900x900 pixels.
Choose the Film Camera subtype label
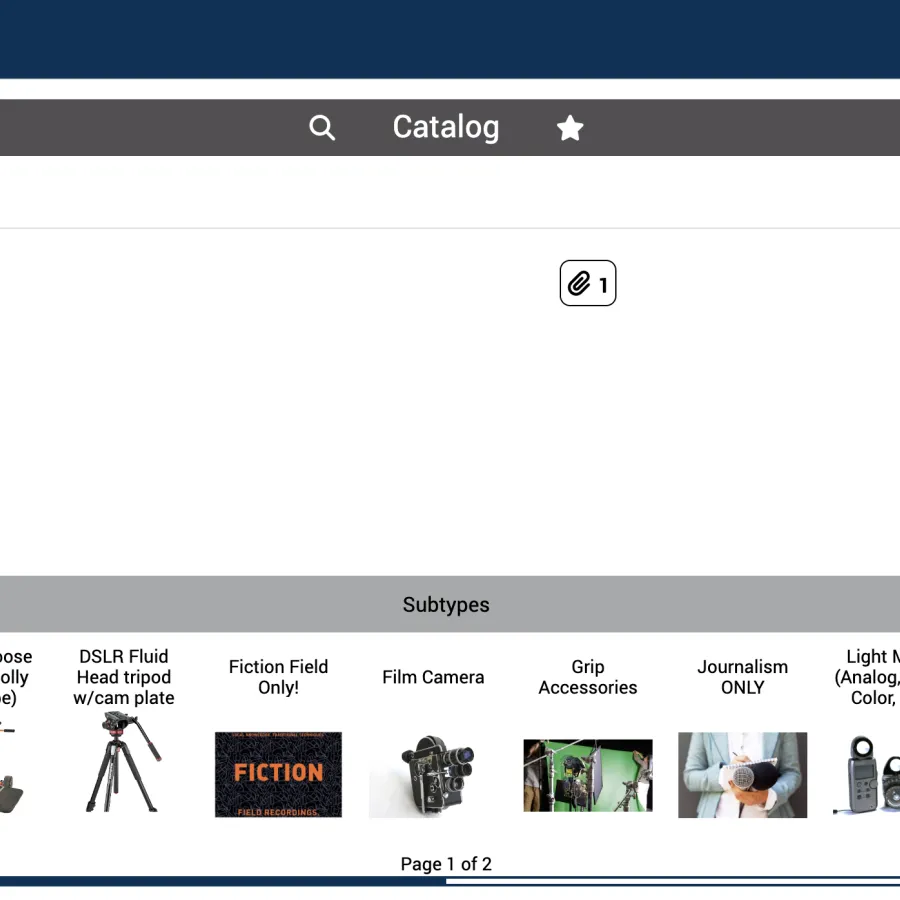tap(433, 677)
